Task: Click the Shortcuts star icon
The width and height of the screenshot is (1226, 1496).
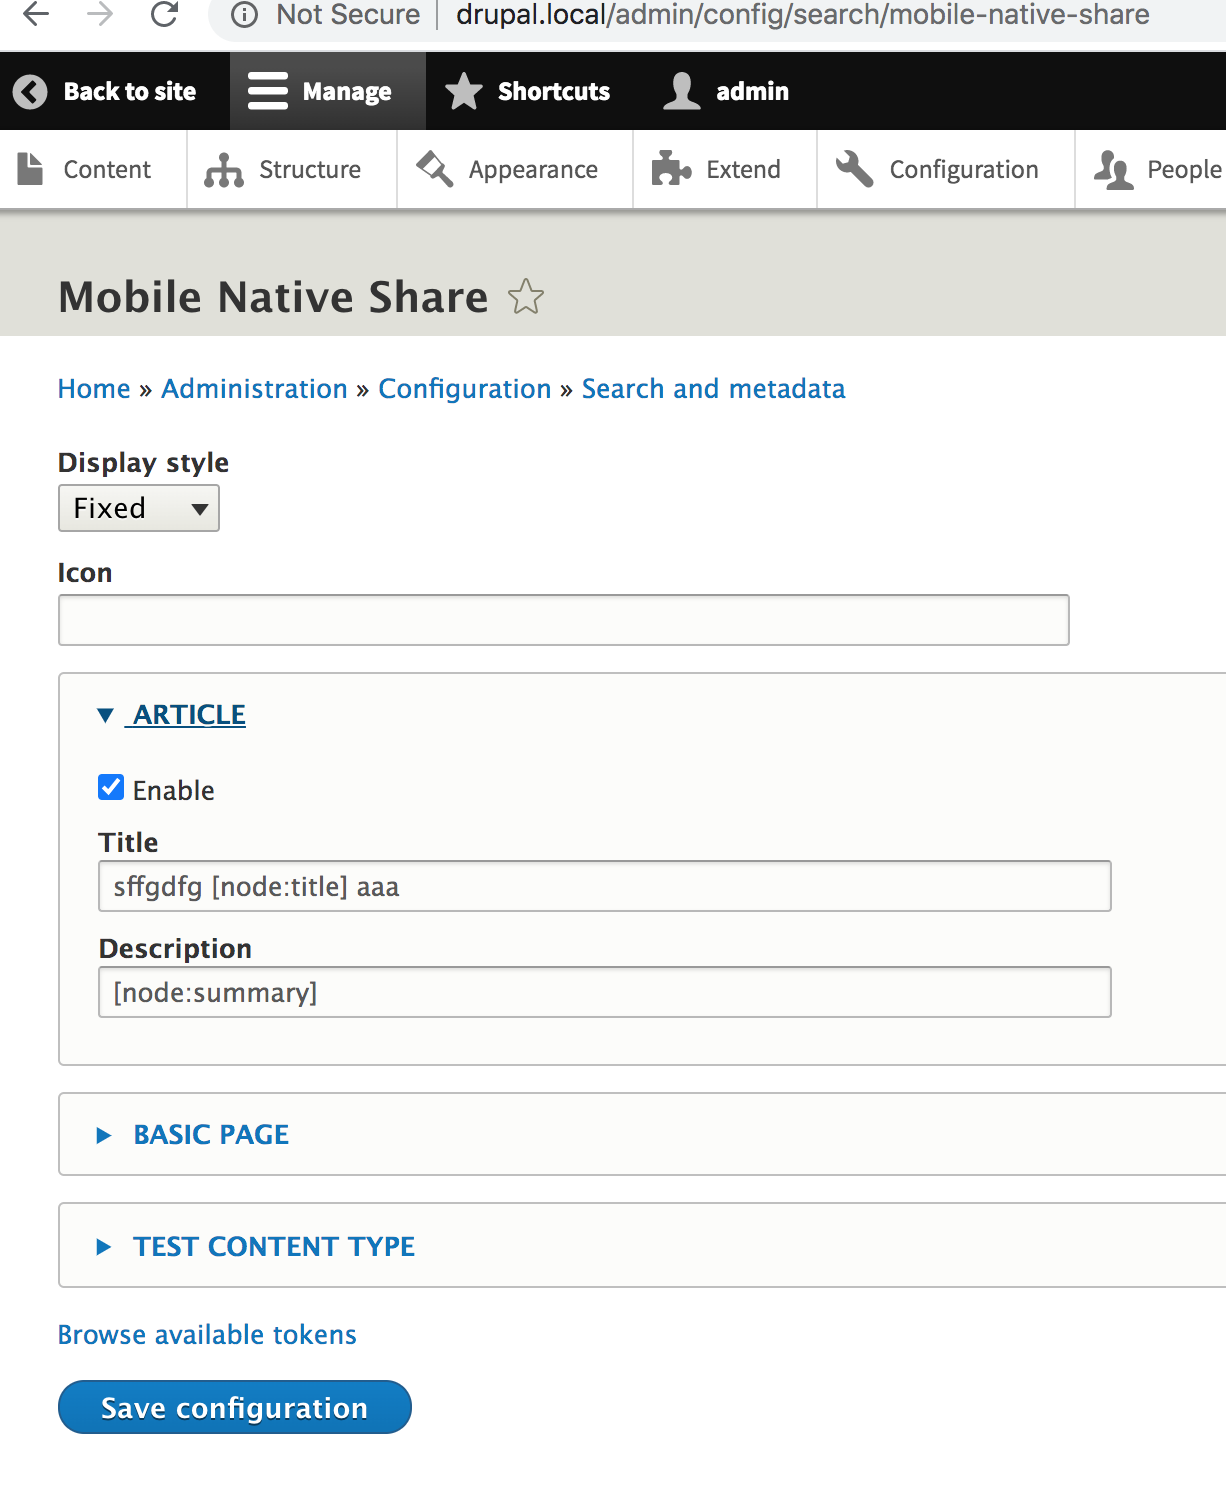Action: 463,91
